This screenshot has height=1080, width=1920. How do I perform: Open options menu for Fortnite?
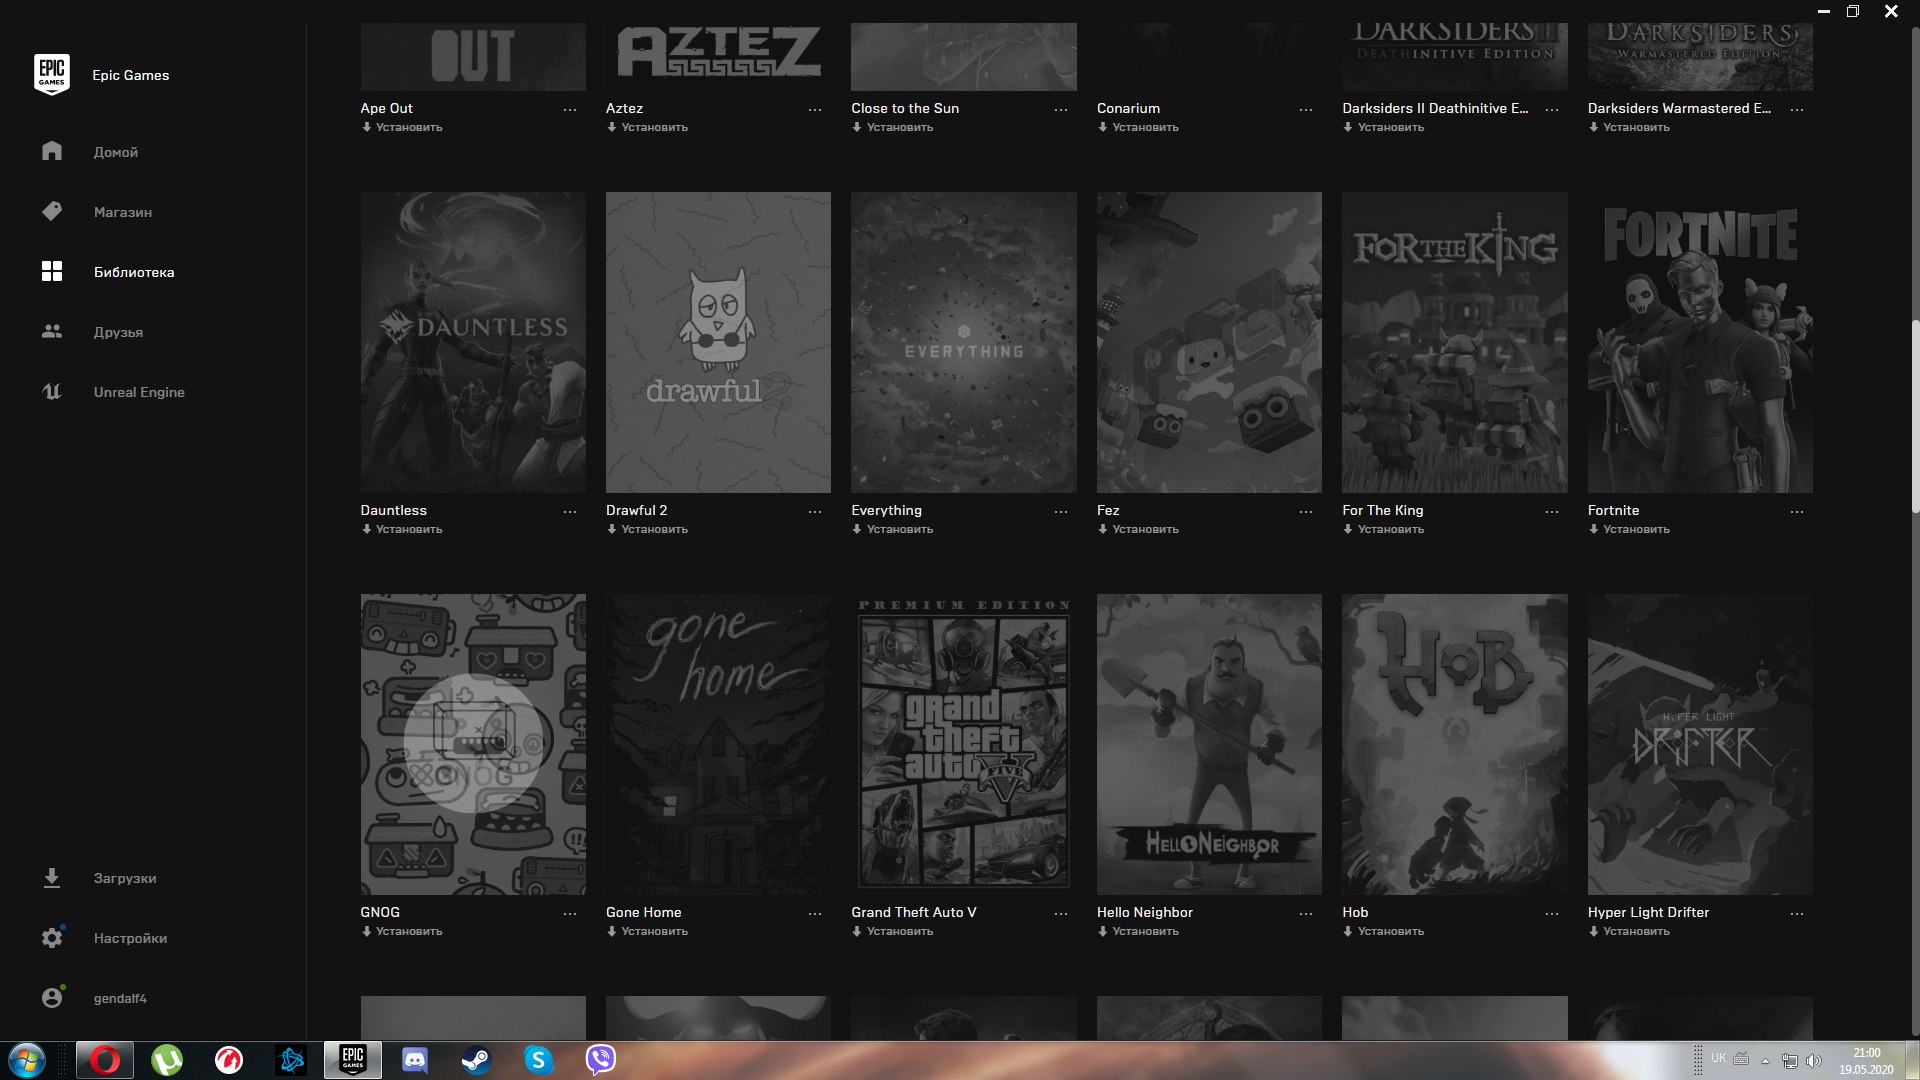pyautogui.click(x=1797, y=512)
